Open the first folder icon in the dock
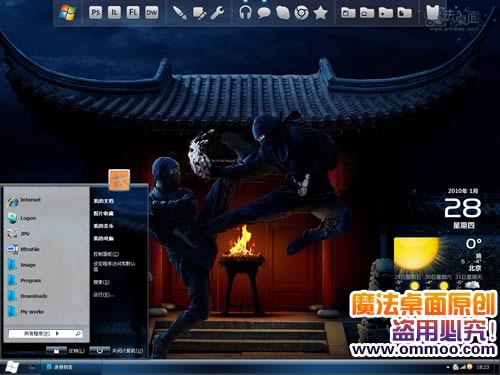This screenshot has height=375, width=500. click(348, 13)
